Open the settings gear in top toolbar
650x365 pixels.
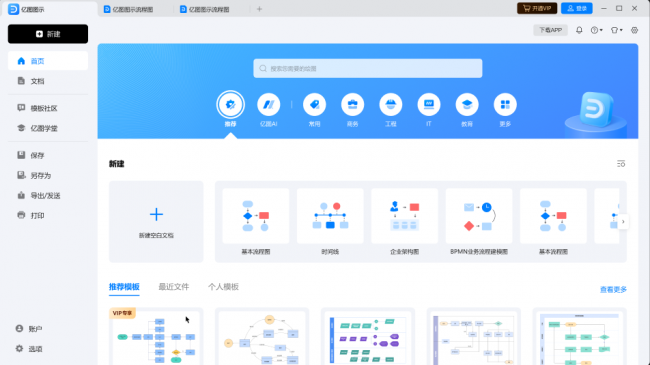pos(634,30)
